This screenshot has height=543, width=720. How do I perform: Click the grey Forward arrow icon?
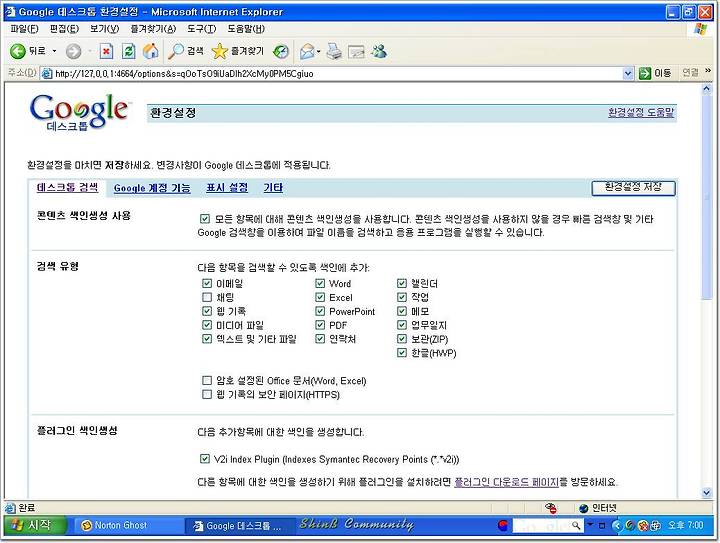(73, 51)
